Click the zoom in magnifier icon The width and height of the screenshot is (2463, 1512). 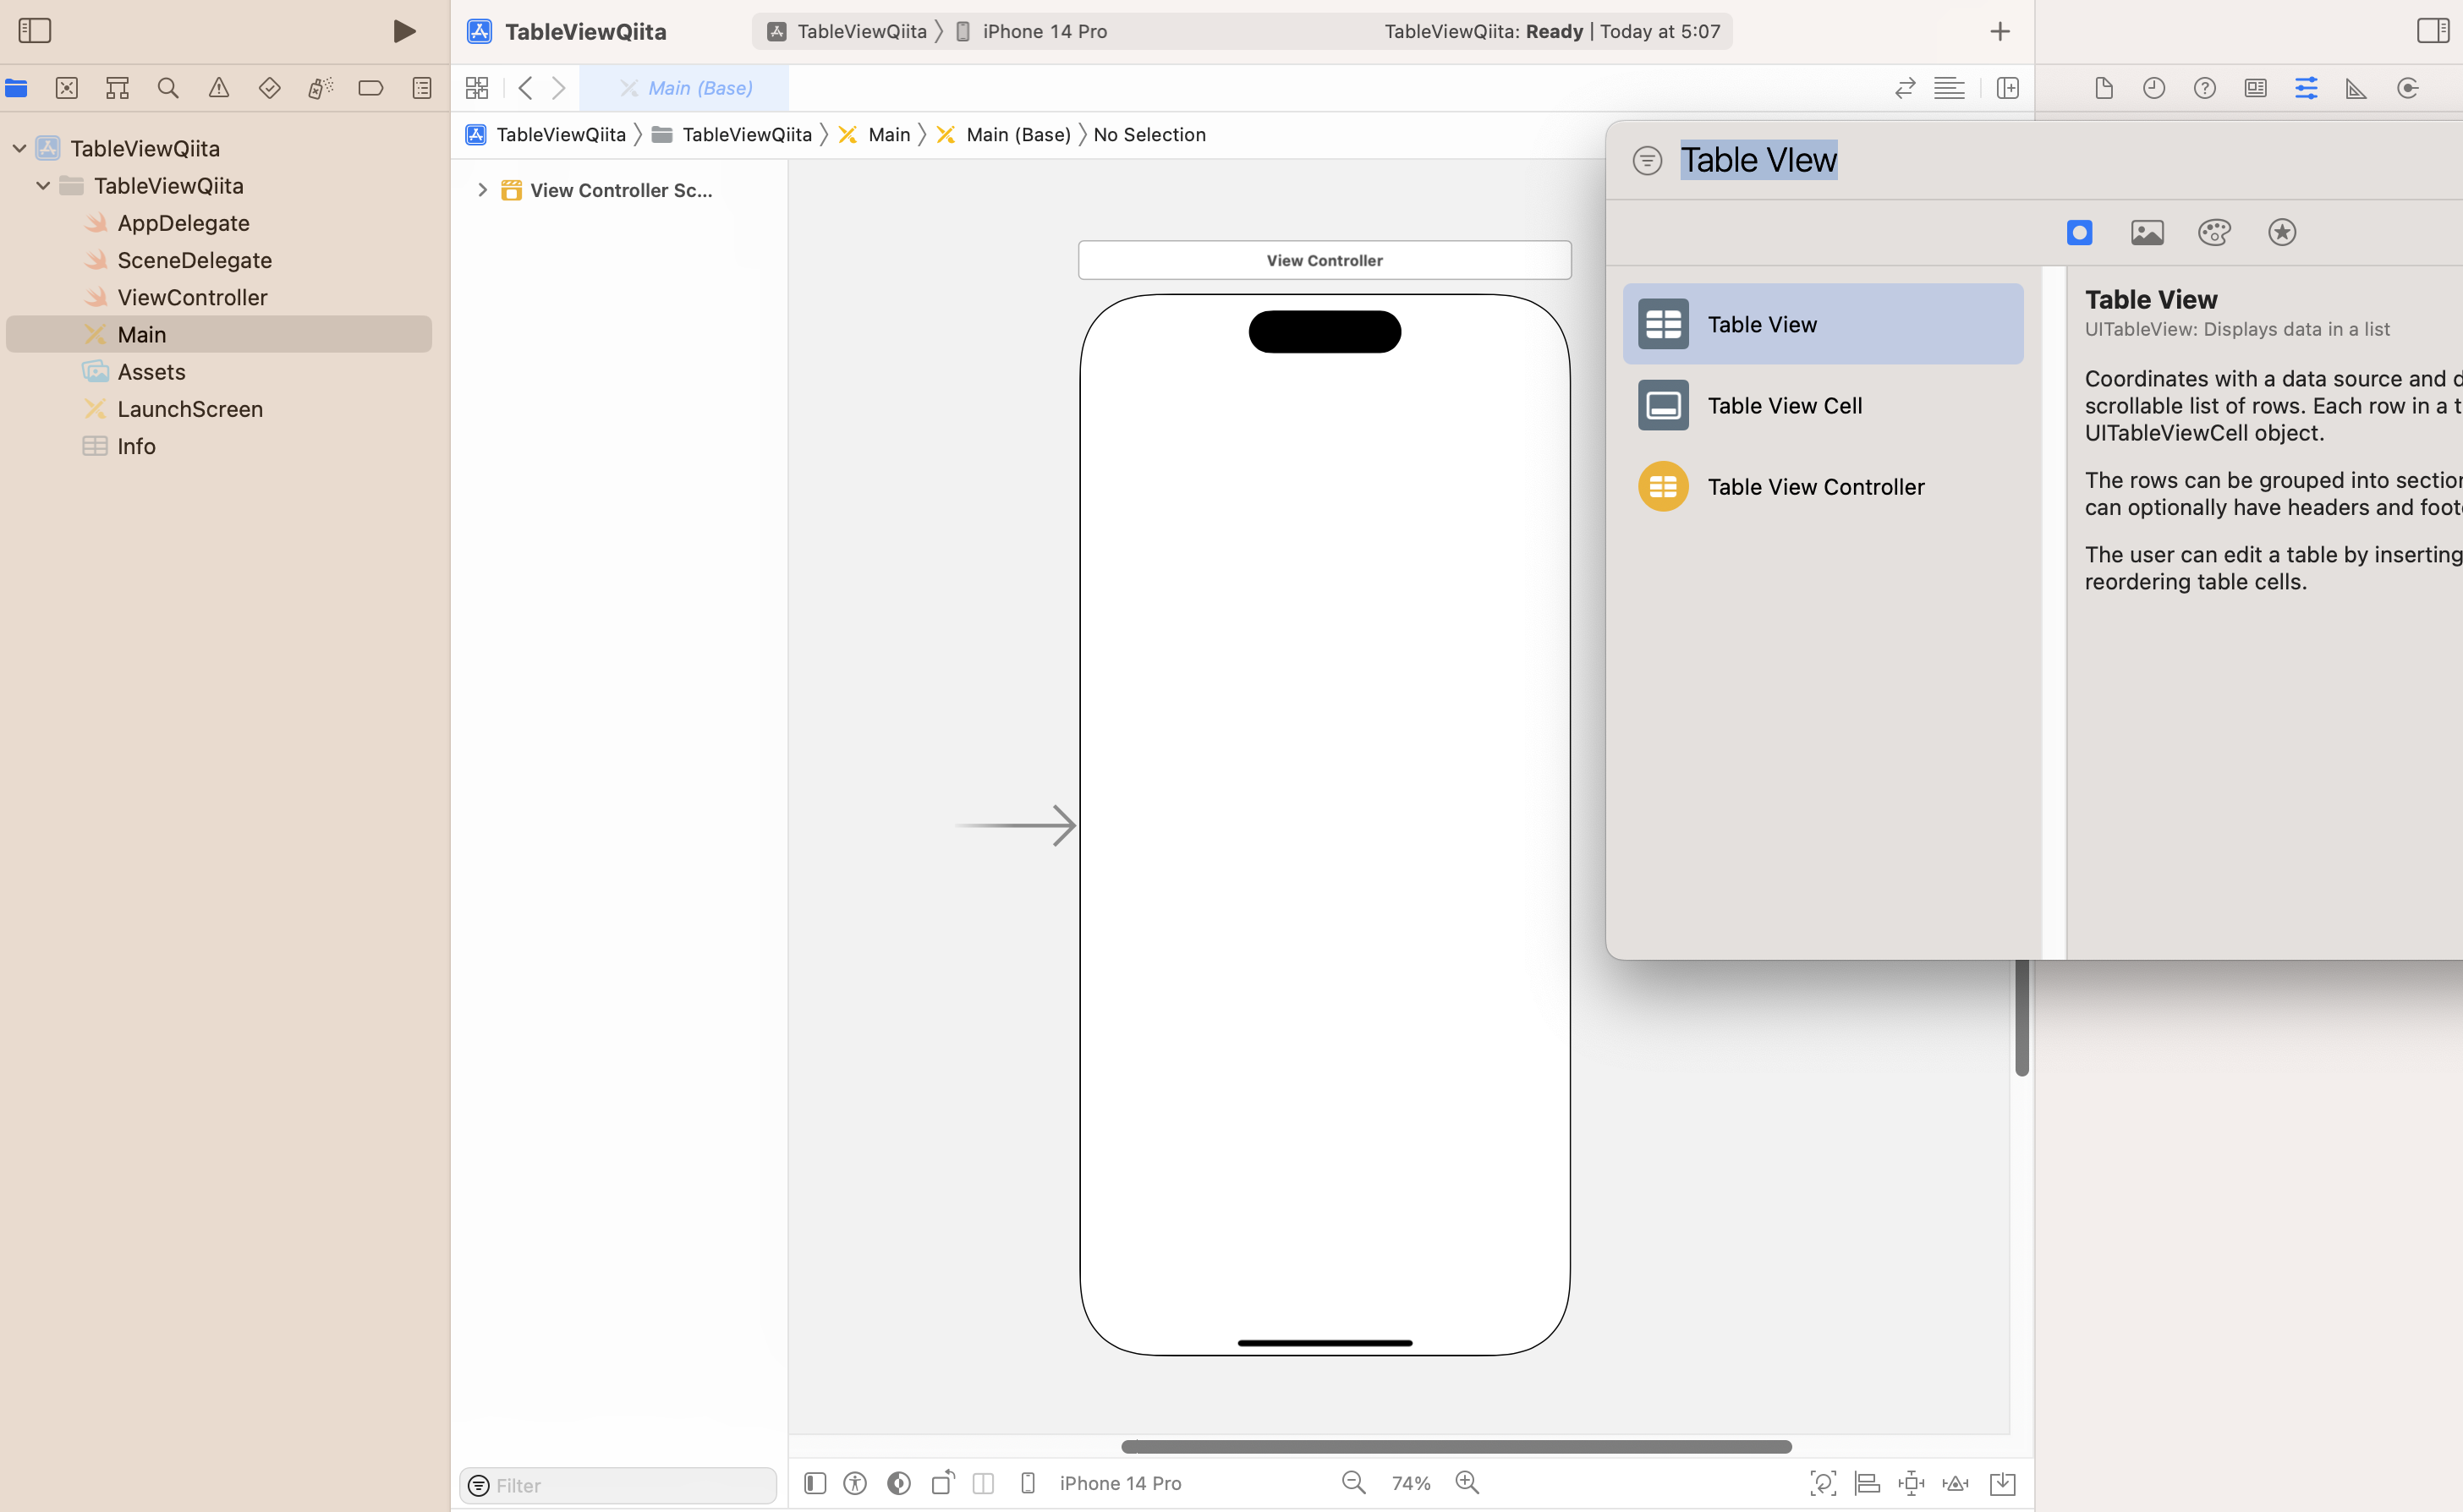point(1467,1482)
